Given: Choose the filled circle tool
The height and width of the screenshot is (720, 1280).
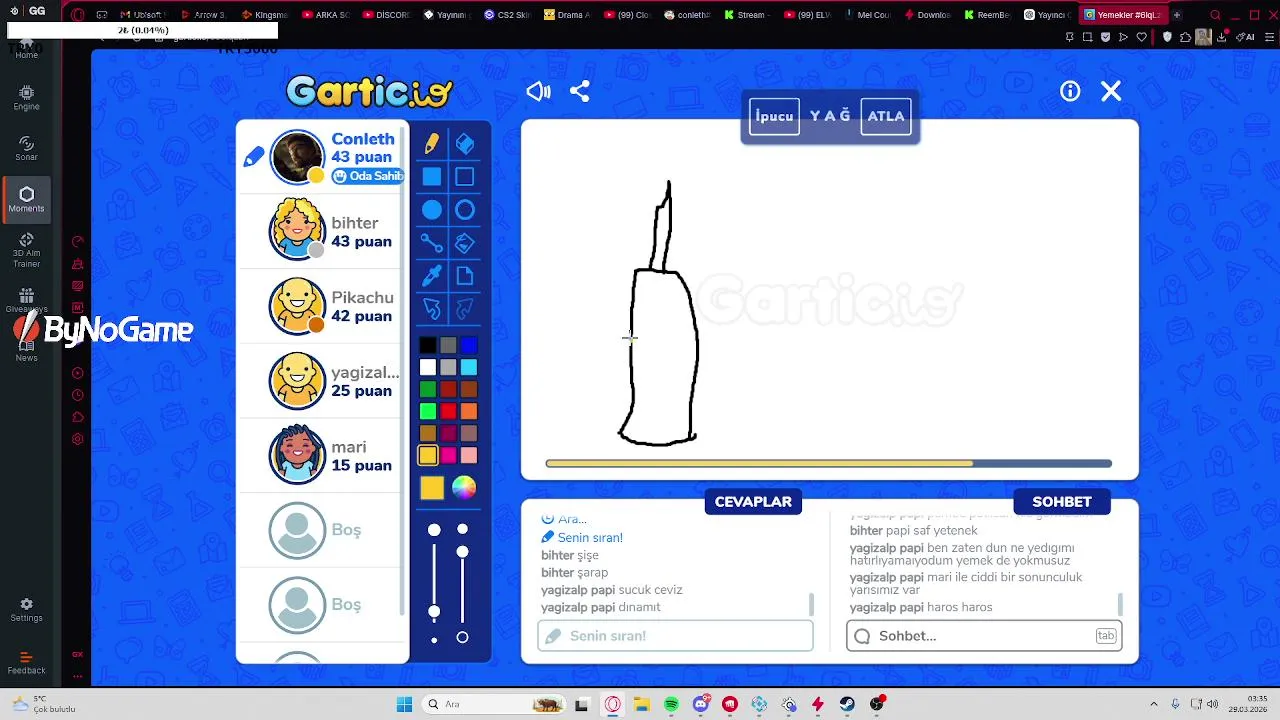Looking at the screenshot, I should point(431,210).
